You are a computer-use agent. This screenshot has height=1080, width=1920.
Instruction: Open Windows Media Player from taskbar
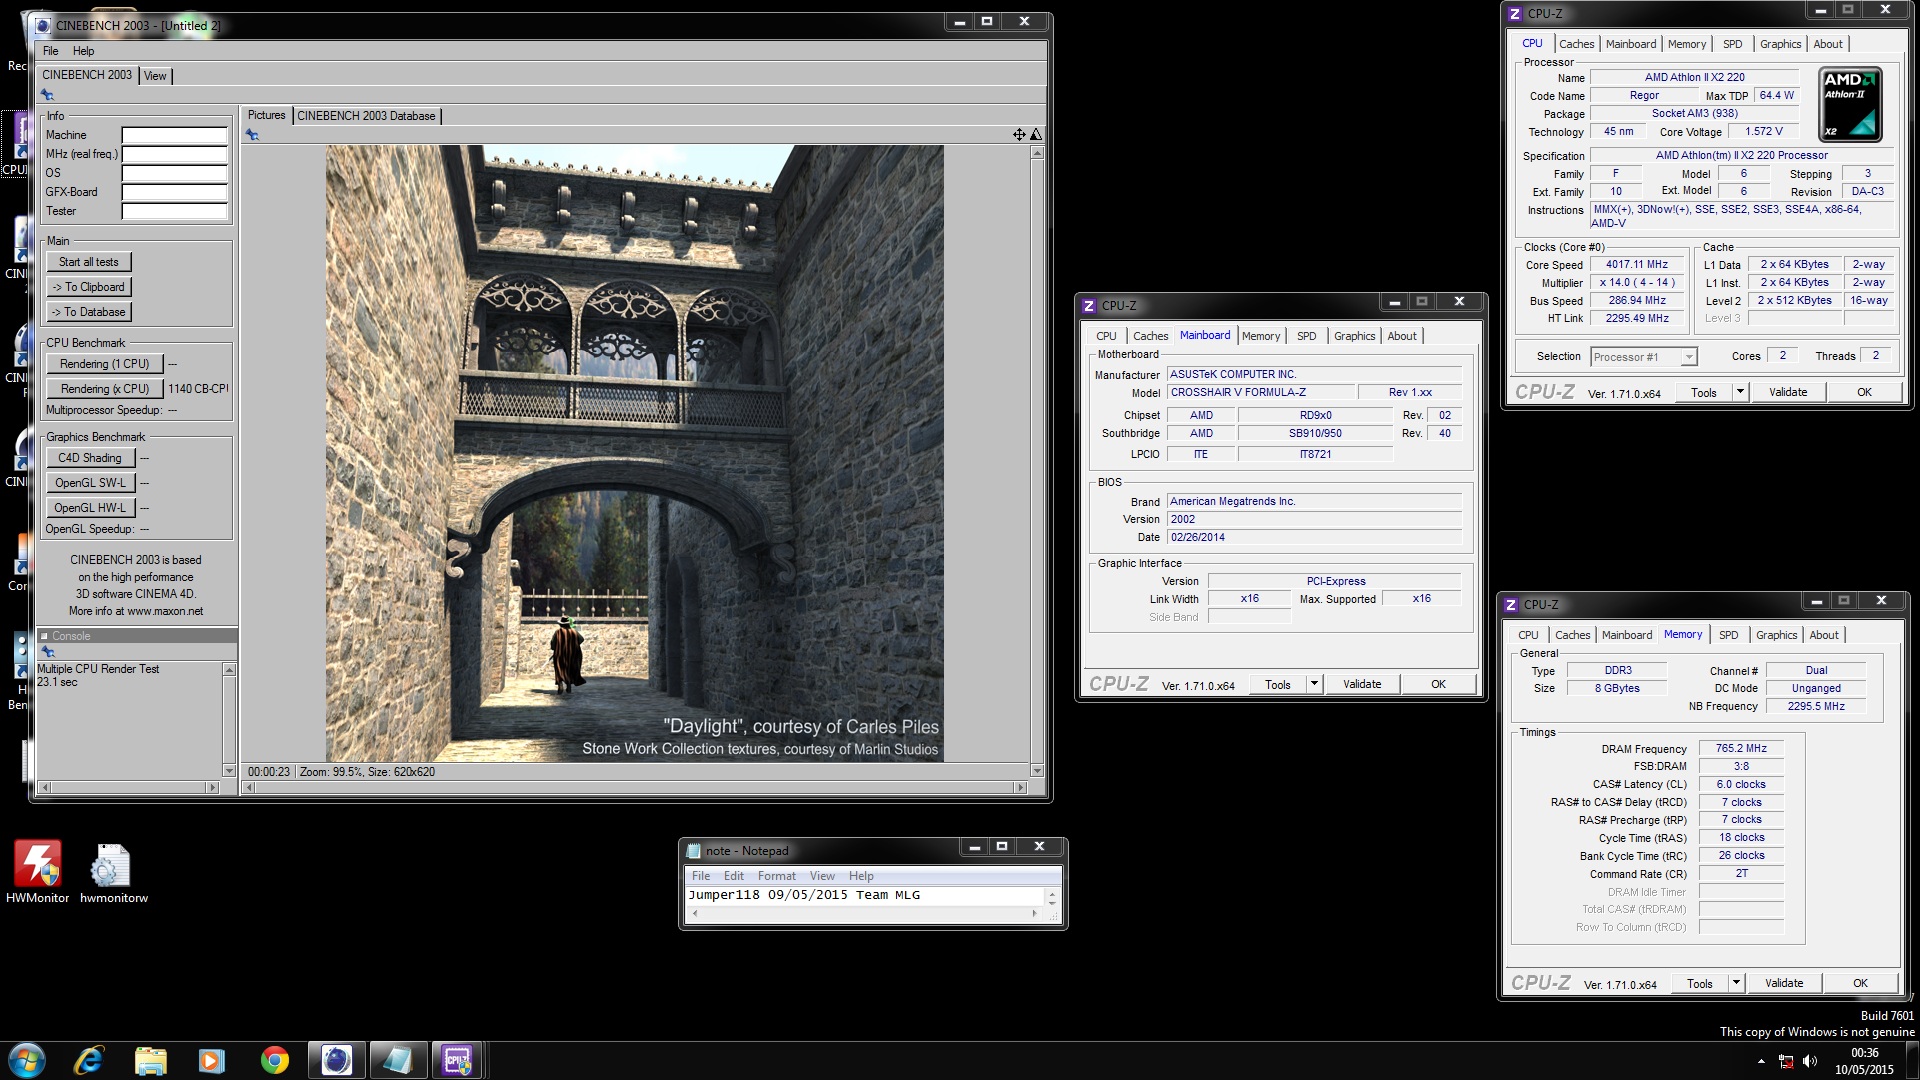tap(211, 1060)
